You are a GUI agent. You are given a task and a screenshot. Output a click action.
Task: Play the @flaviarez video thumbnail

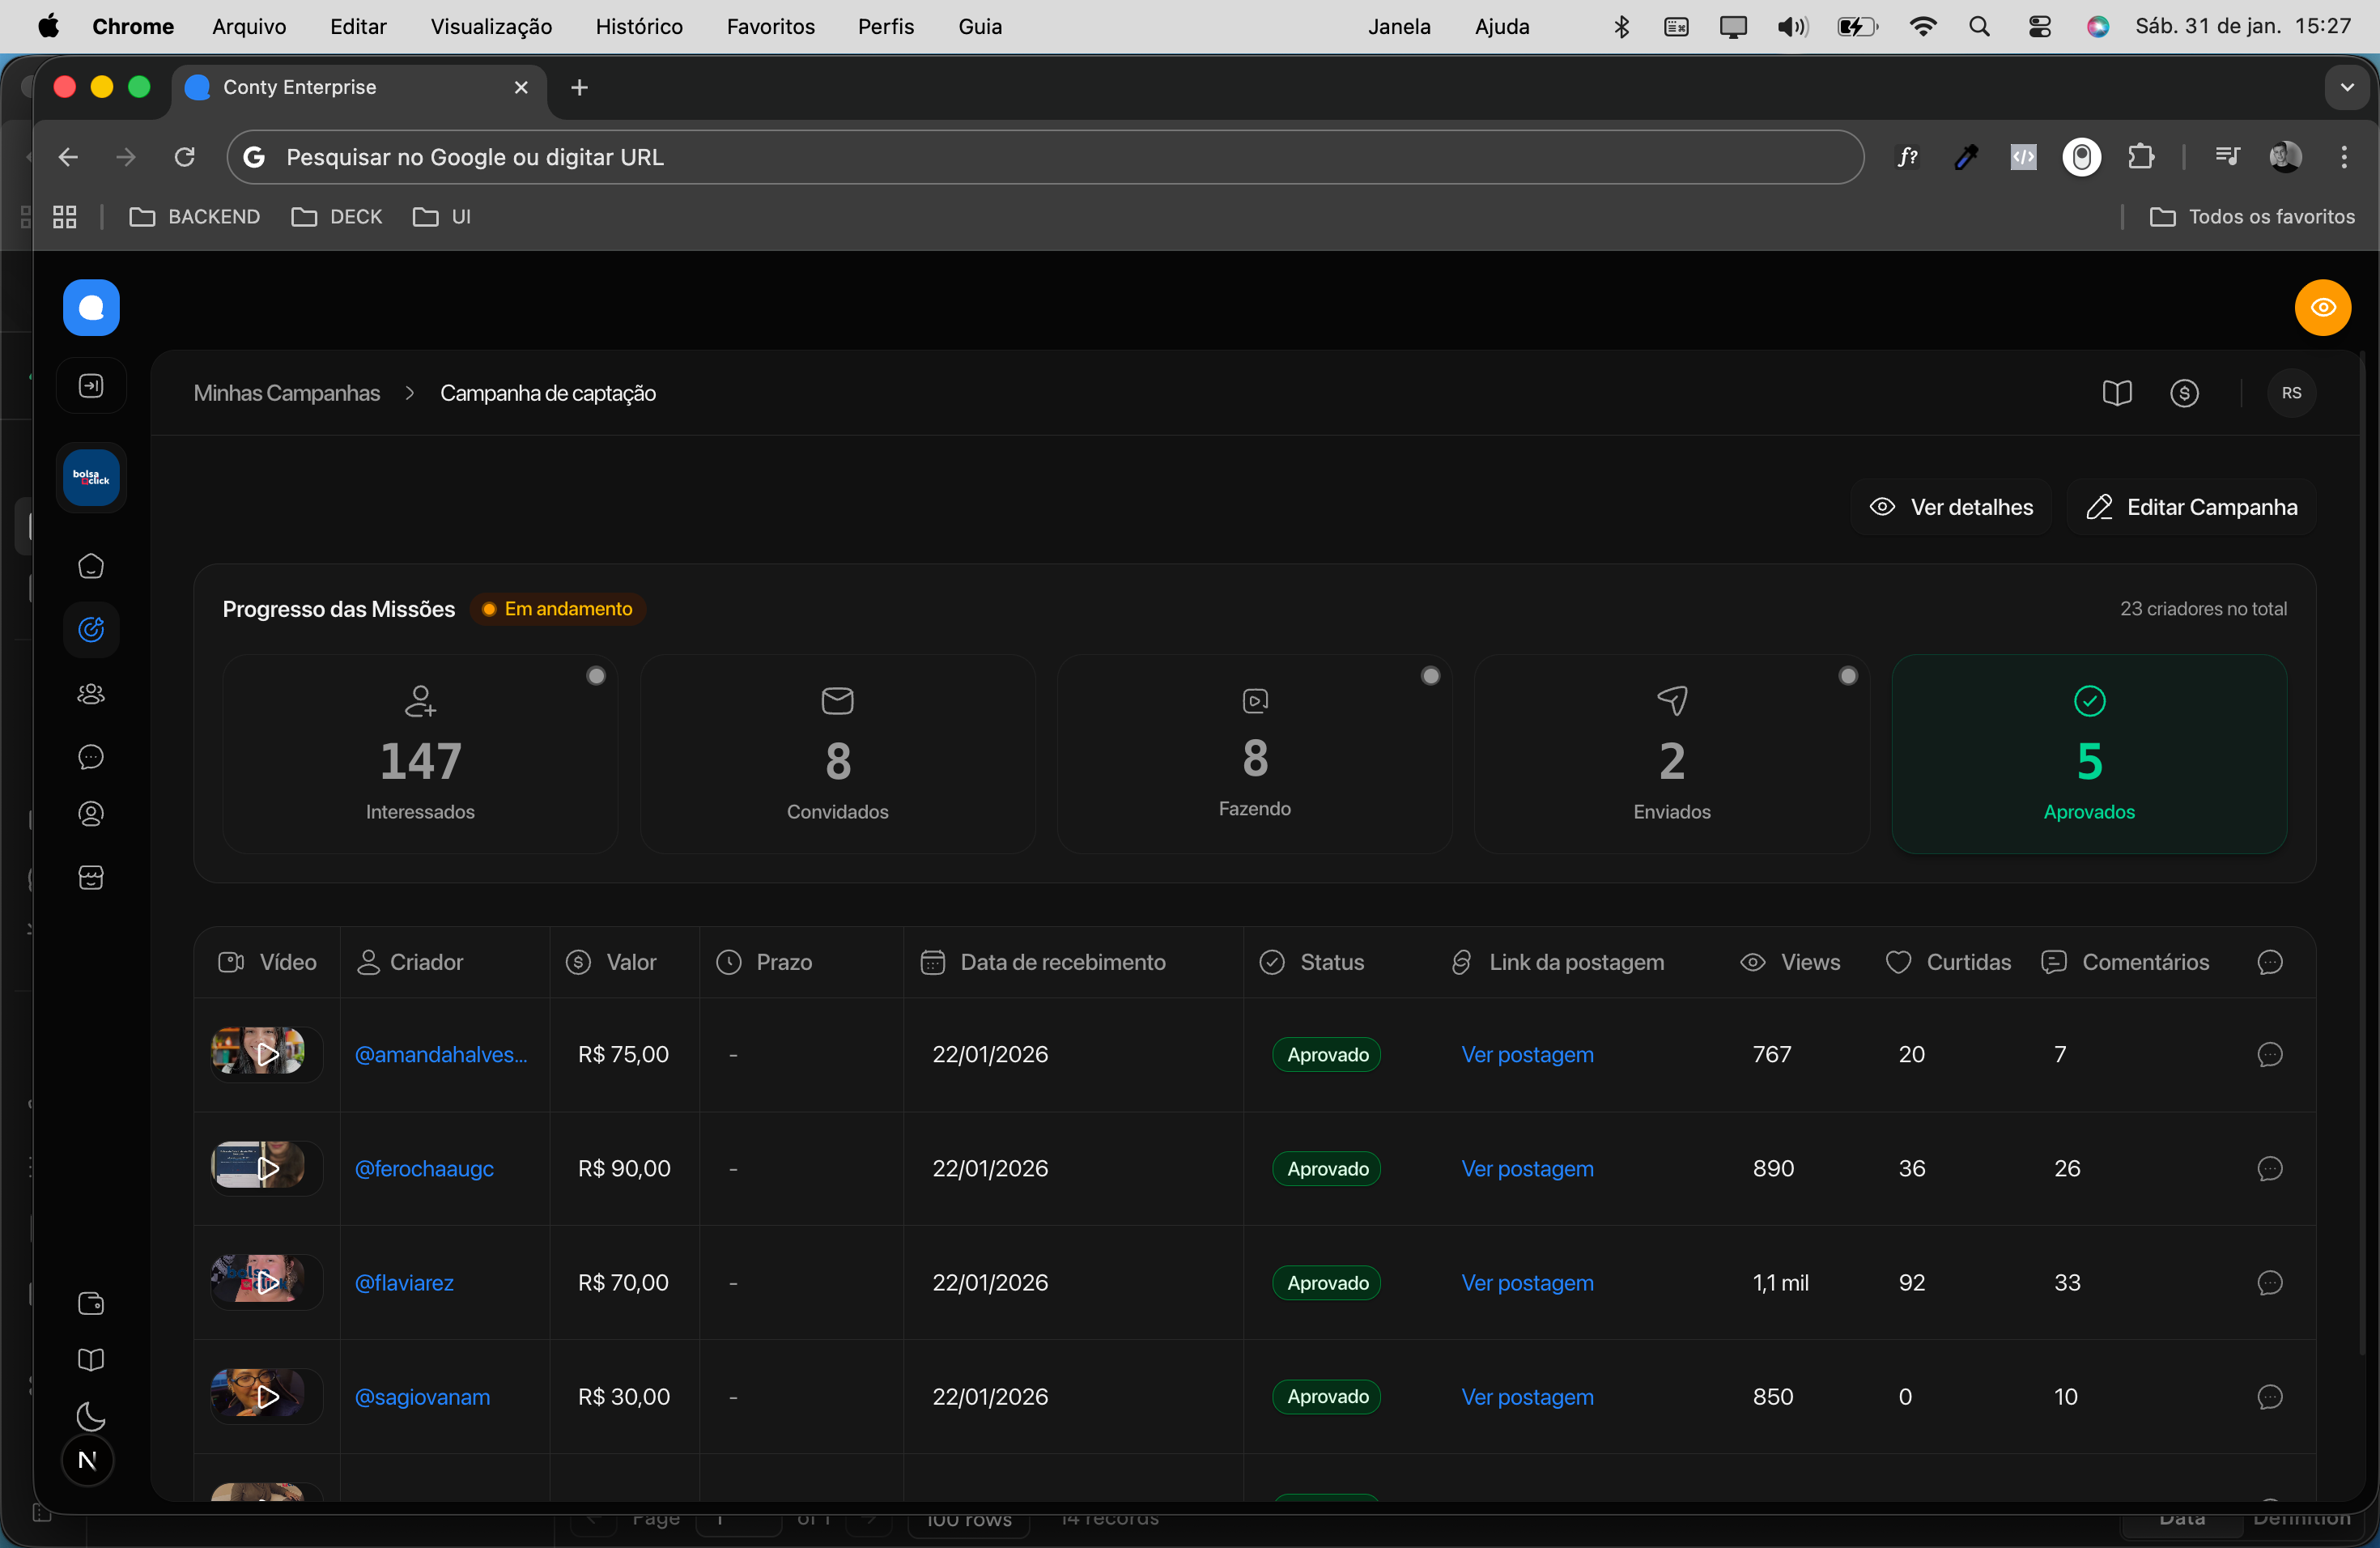(x=266, y=1282)
